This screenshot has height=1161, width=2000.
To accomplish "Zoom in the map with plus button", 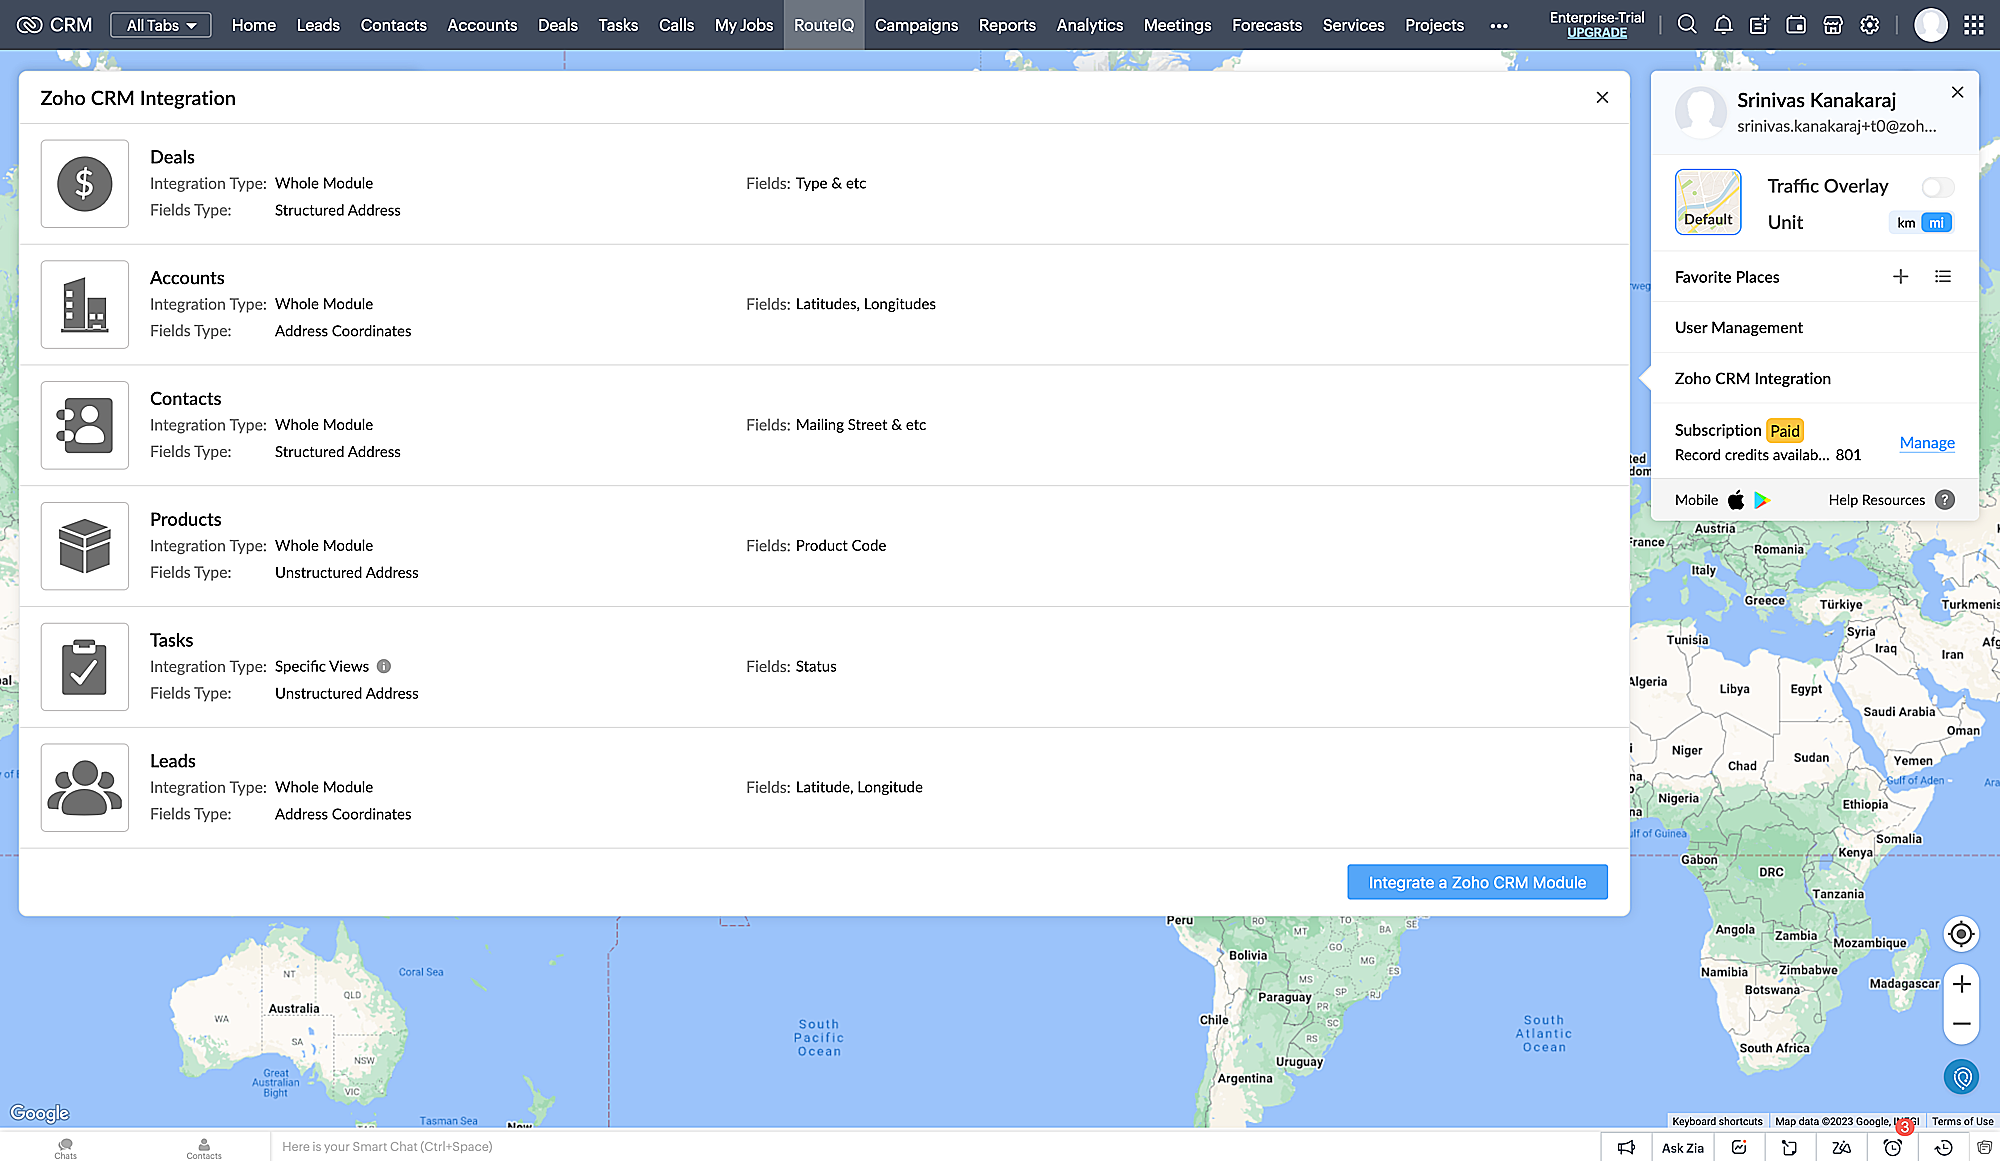I will pos(1961,984).
